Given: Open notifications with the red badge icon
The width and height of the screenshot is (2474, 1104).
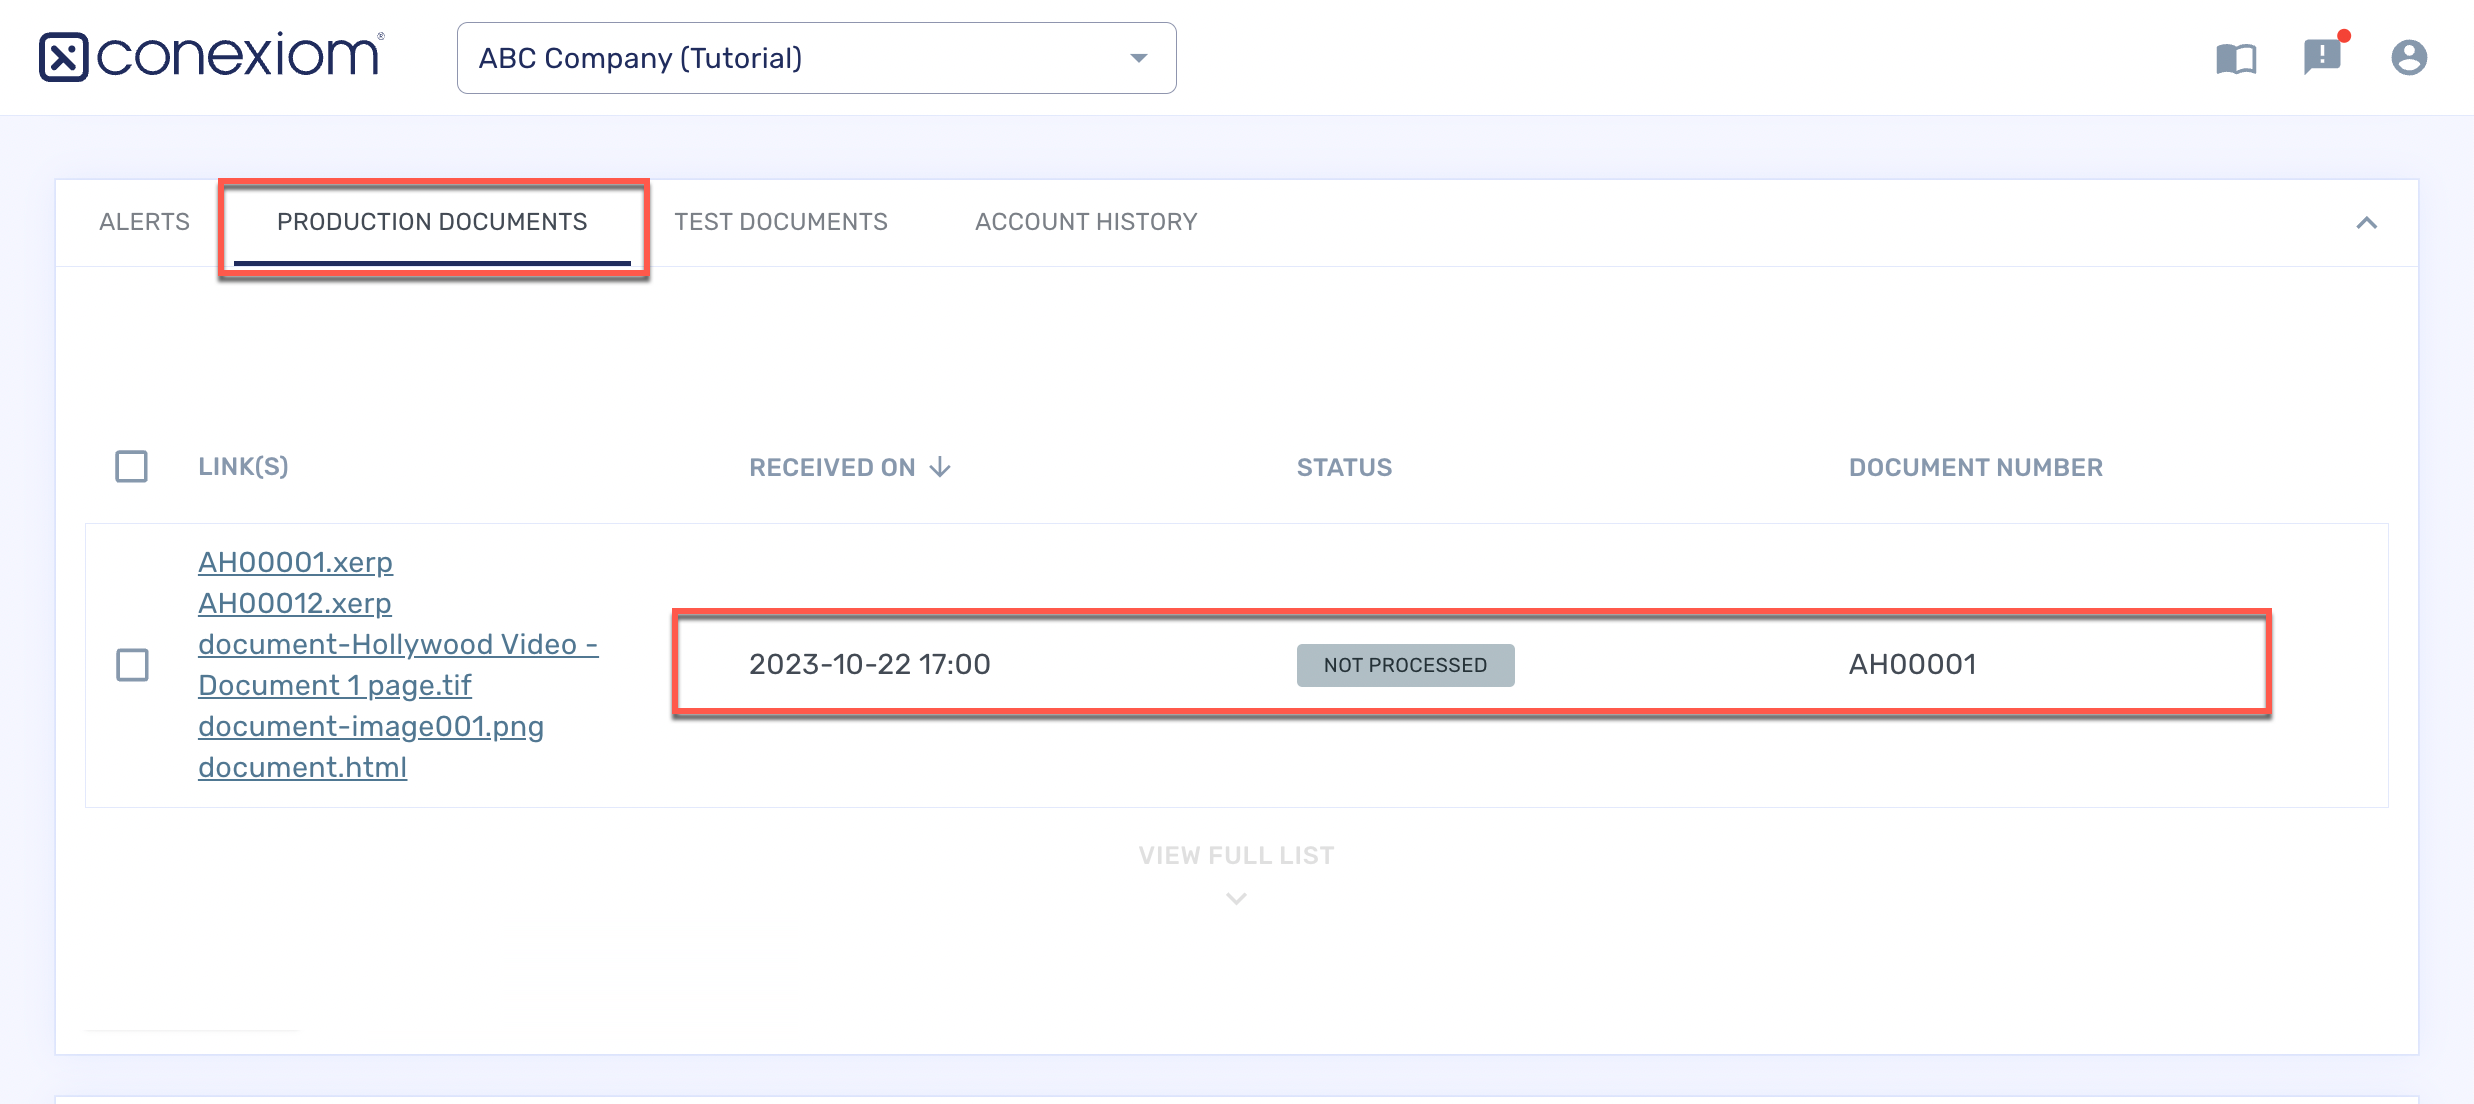Looking at the screenshot, I should click(x=2321, y=57).
